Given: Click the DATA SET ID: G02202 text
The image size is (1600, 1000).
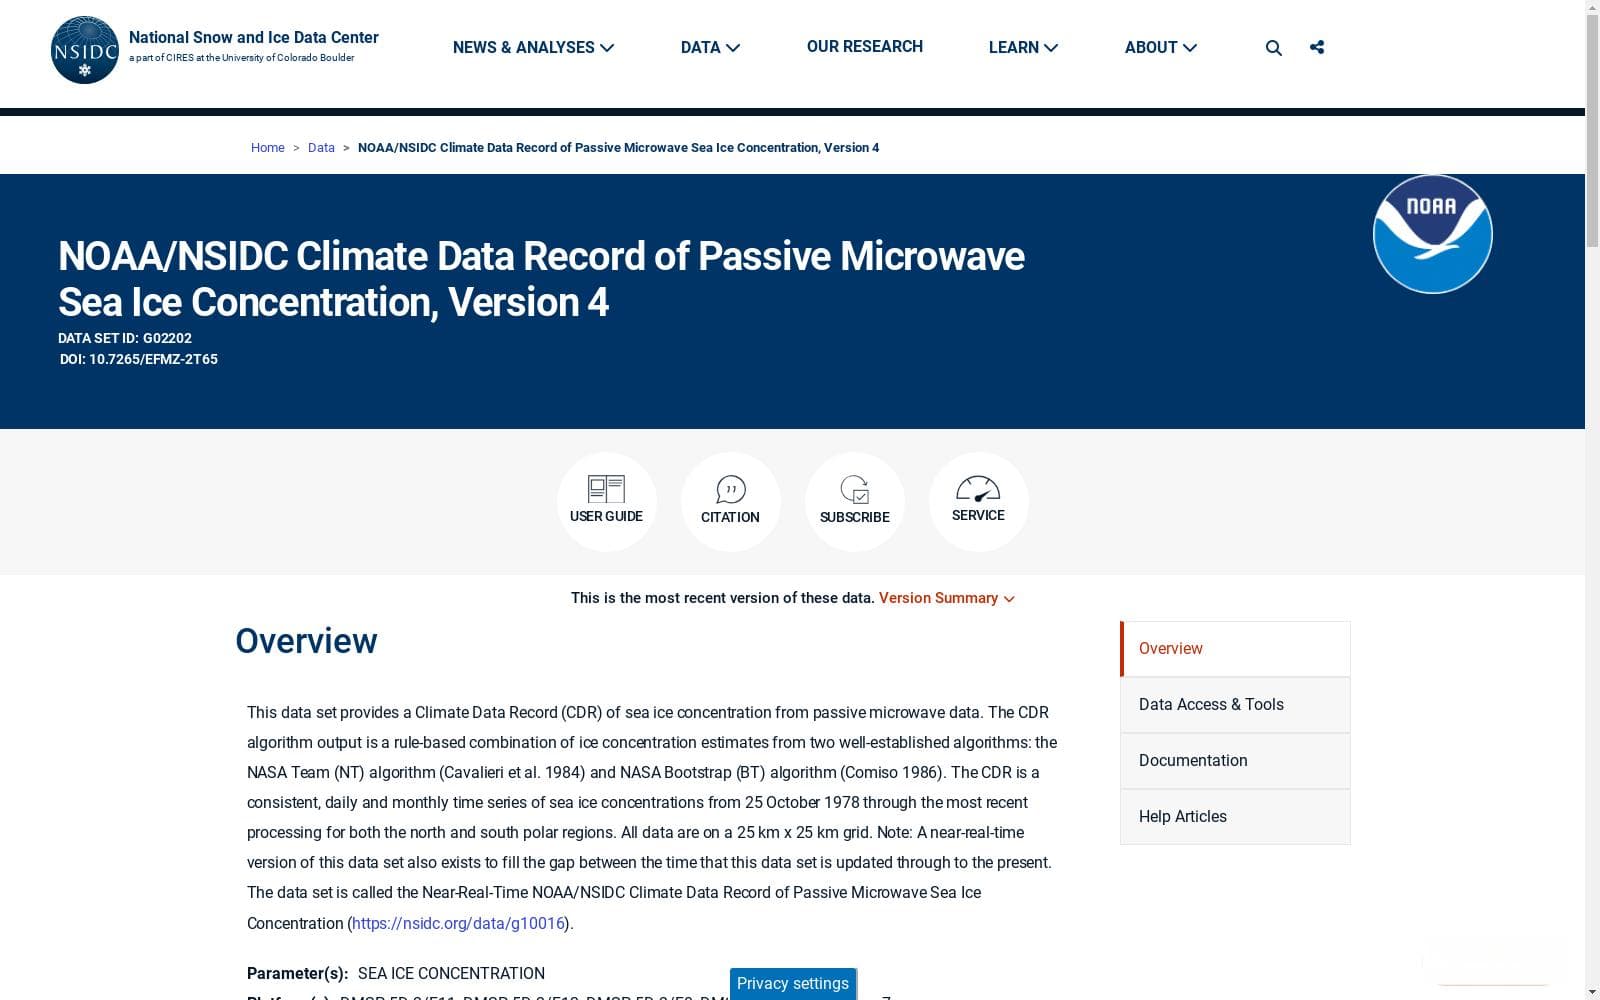Looking at the screenshot, I should click(x=125, y=338).
